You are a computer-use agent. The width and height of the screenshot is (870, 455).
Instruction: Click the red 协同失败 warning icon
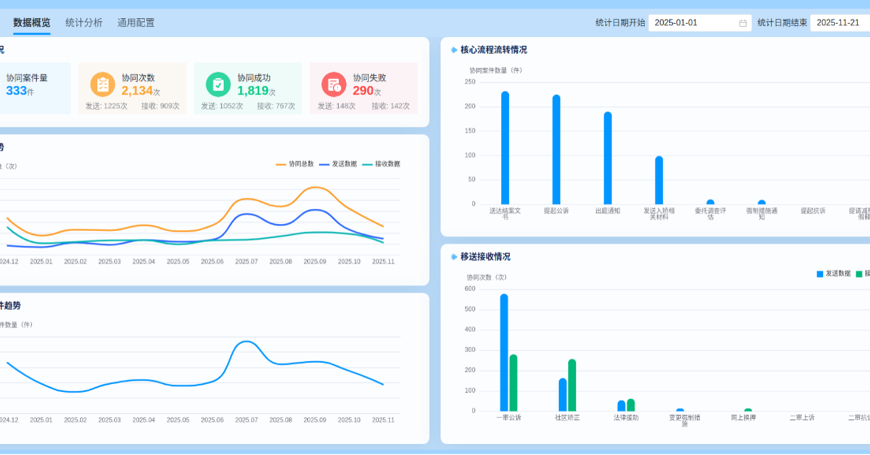pyautogui.click(x=334, y=85)
